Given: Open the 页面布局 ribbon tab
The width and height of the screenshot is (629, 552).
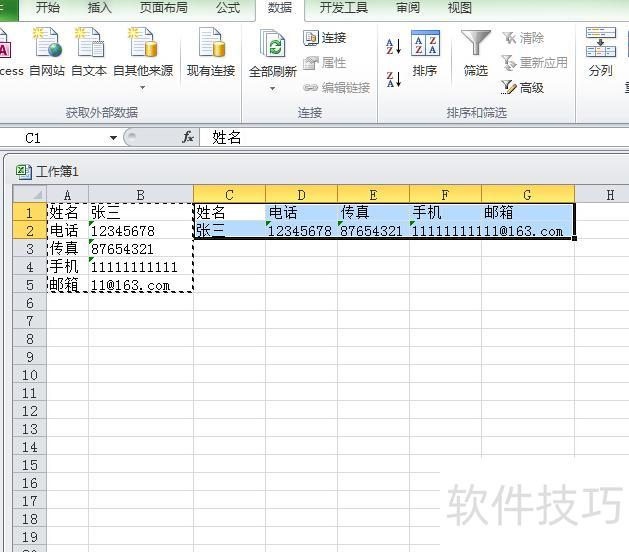Looking at the screenshot, I should click(x=164, y=8).
